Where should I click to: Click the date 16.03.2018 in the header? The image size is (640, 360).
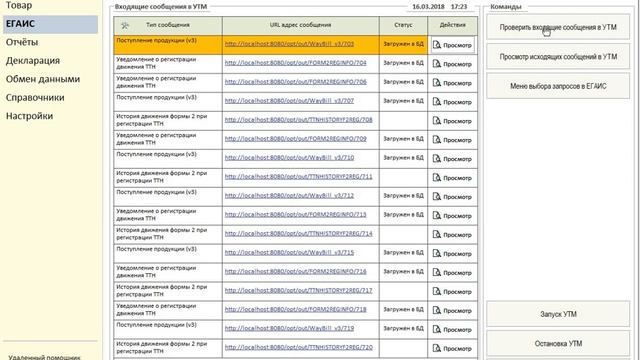click(428, 7)
